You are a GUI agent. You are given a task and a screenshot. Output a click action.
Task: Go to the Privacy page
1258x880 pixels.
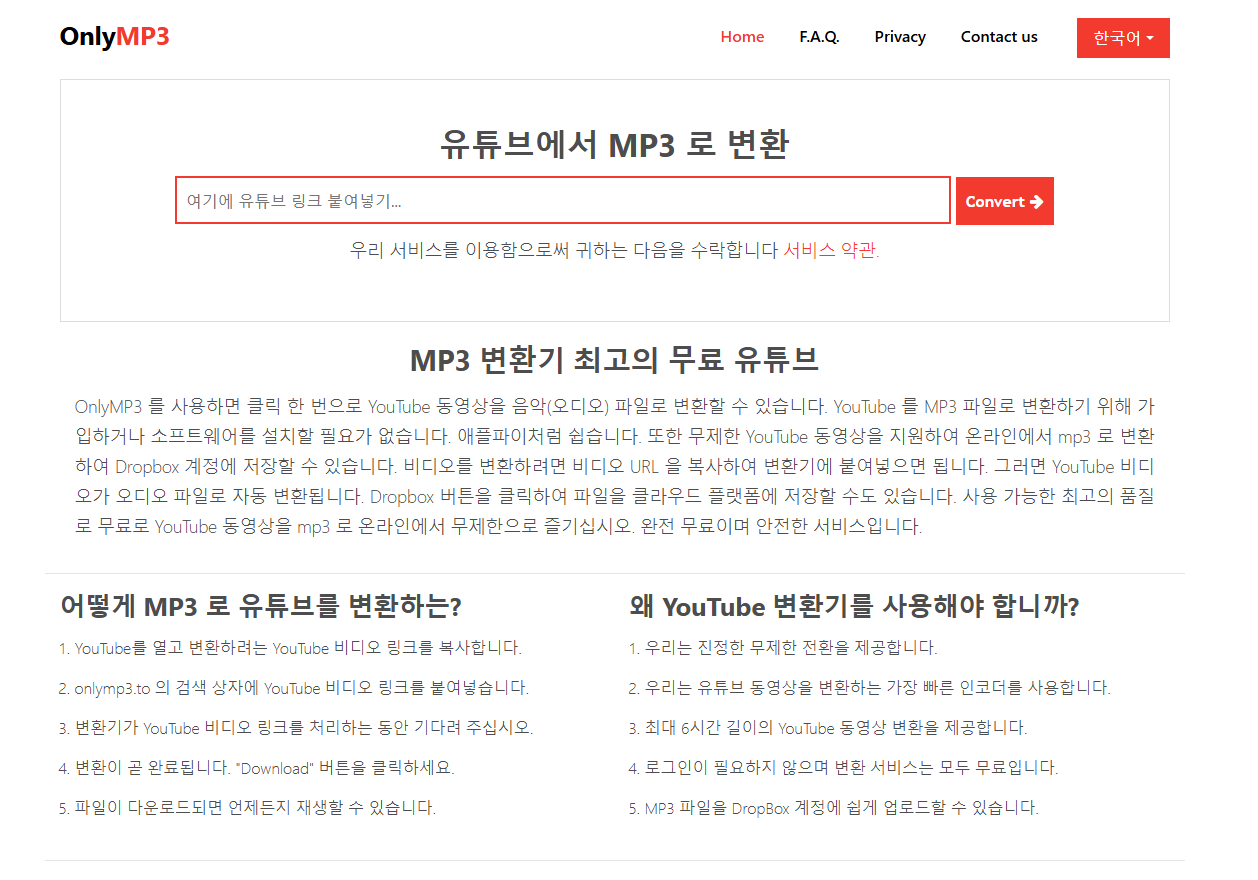[x=899, y=36]
